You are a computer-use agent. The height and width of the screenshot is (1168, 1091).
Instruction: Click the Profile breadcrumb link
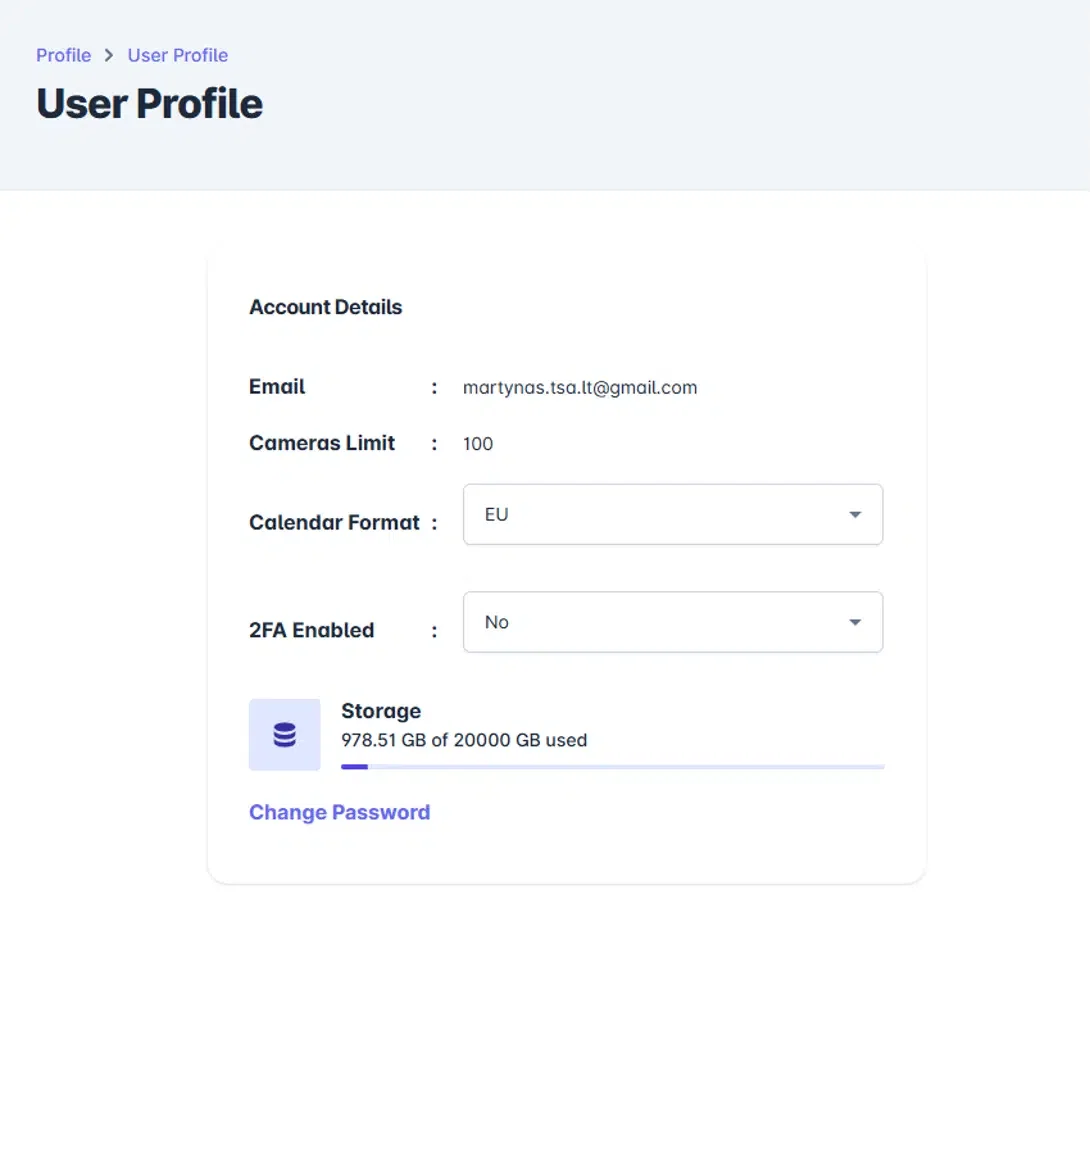coord(63,55)
